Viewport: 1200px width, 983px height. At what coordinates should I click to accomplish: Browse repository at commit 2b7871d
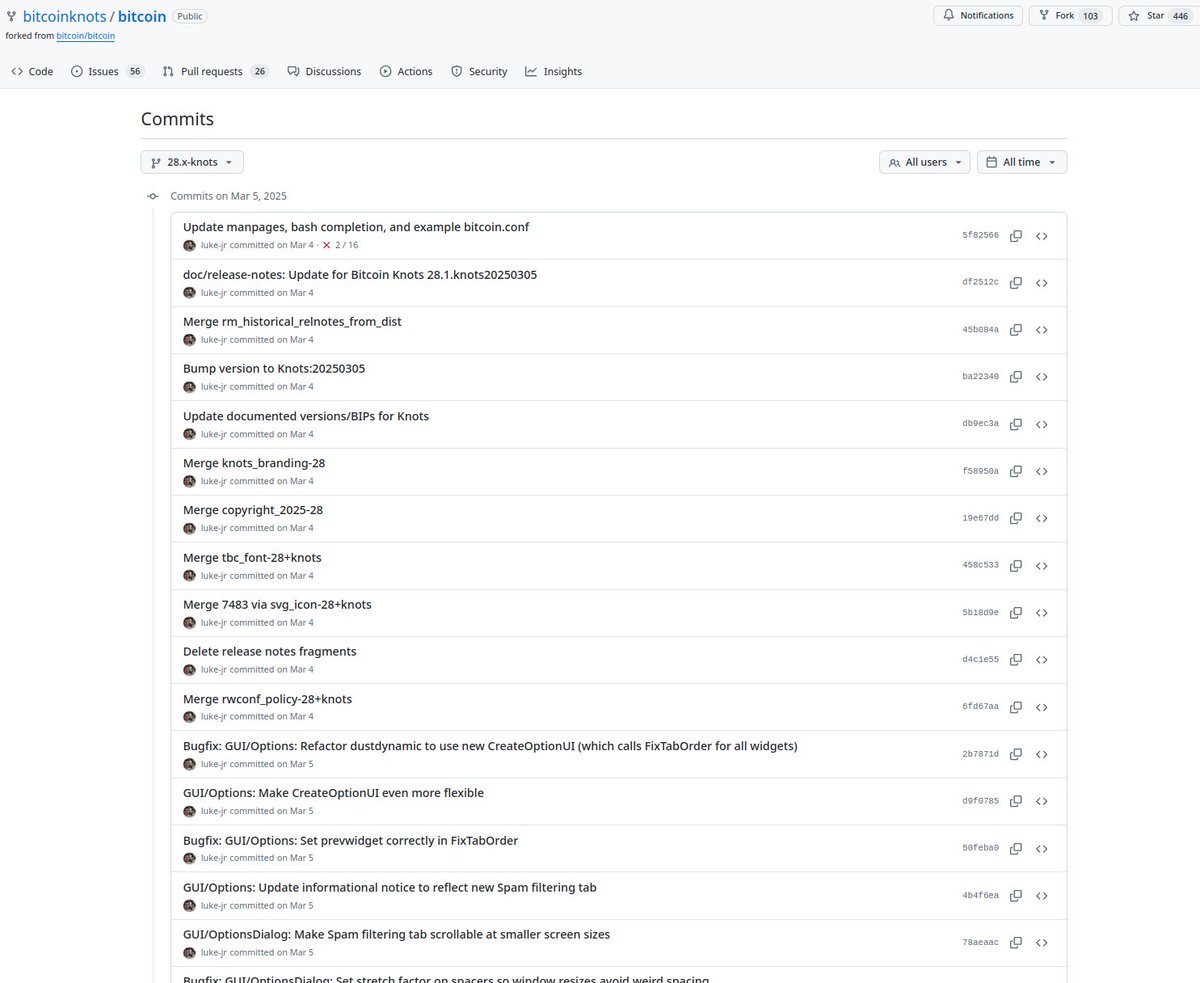pyautogui.click(x=1041, y=754)
